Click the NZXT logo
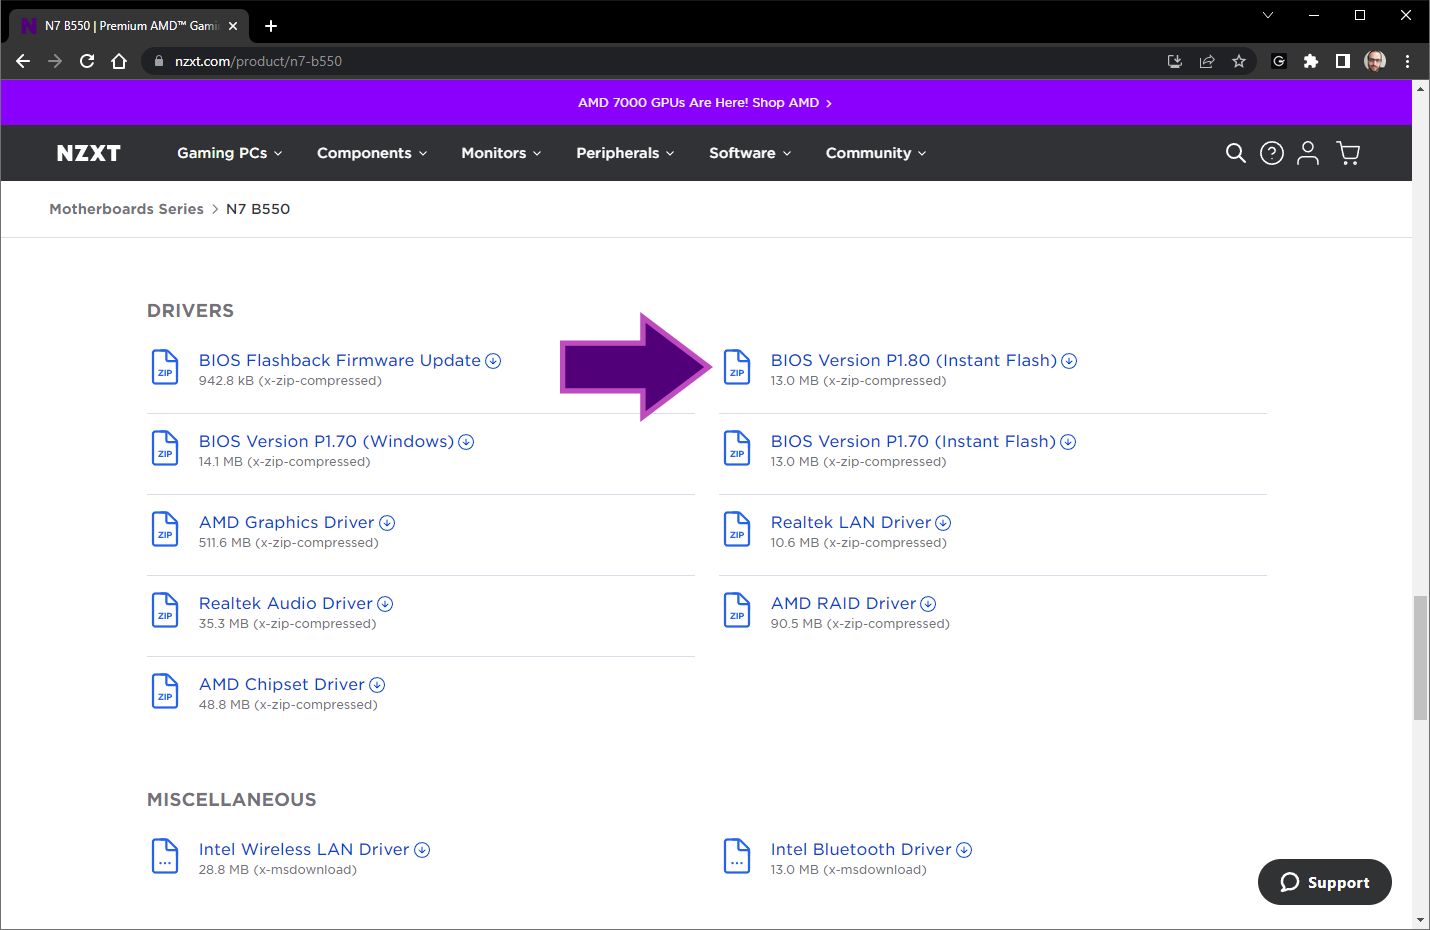 (x=88, y=153)
